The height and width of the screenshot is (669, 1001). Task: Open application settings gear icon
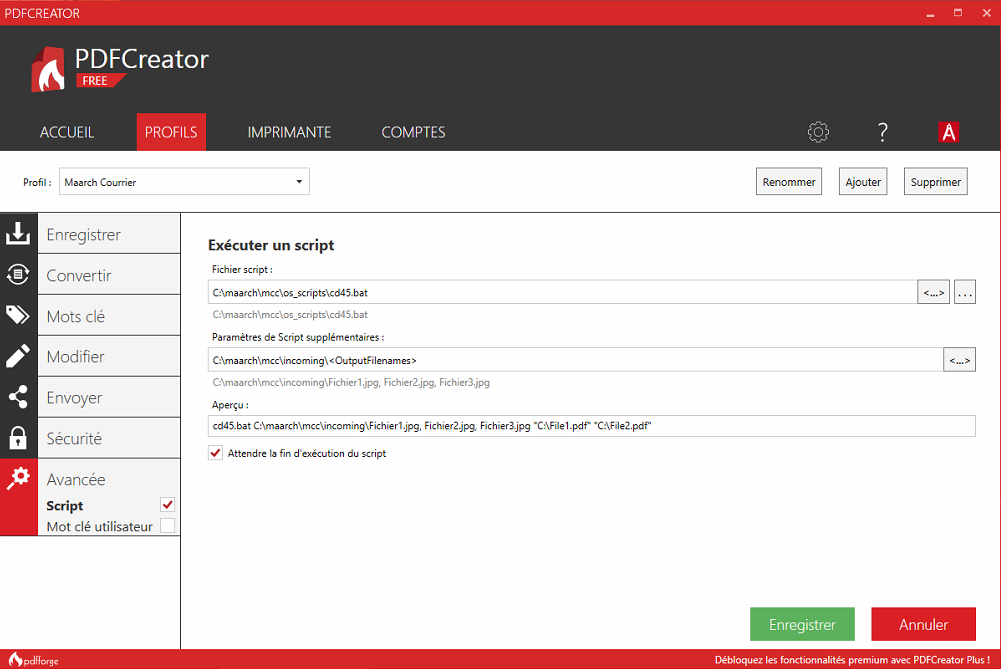tap(818, 132)
